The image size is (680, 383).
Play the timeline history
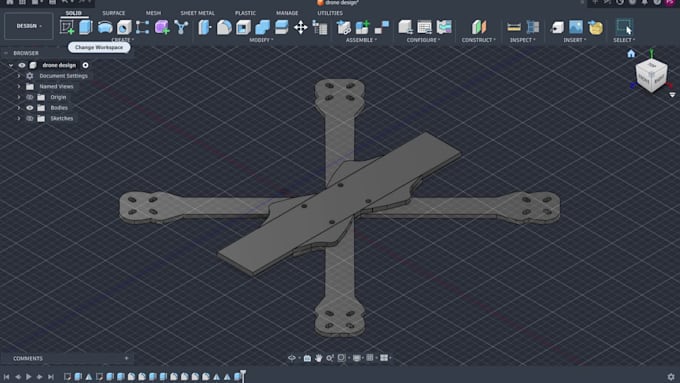[x=29, y=377]
